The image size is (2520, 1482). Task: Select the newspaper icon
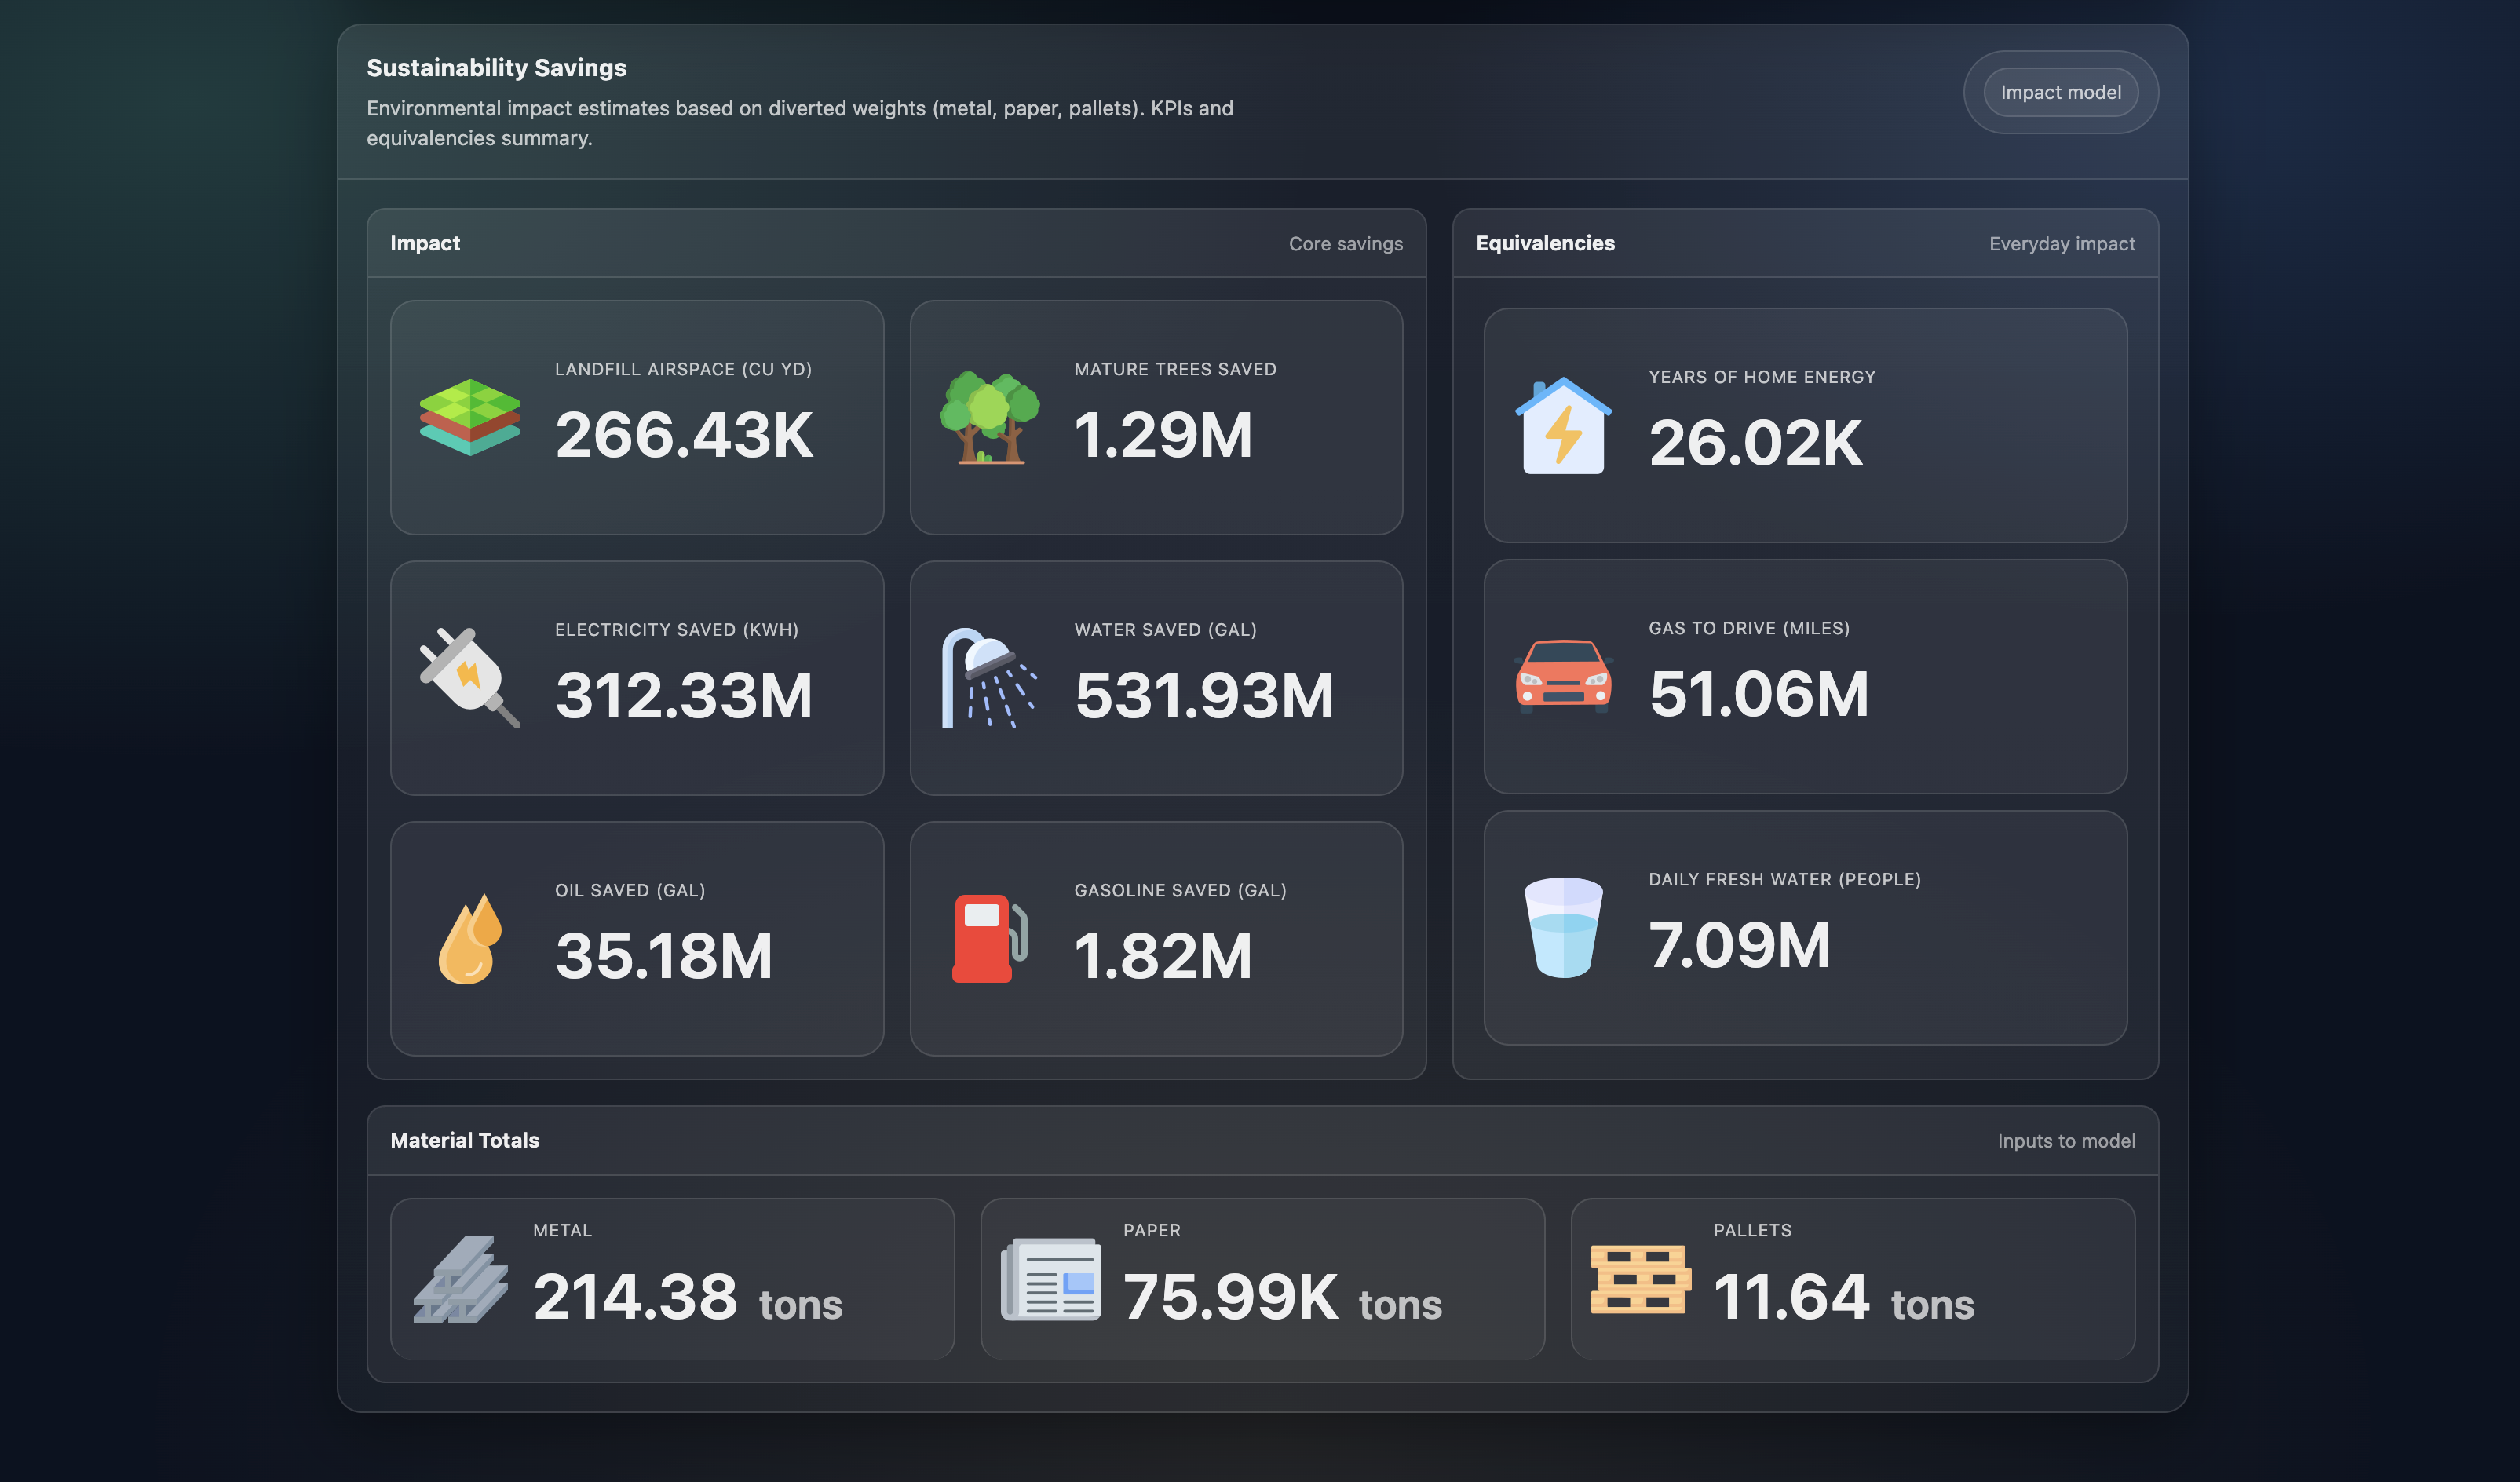click(x=1051, y=1279)
